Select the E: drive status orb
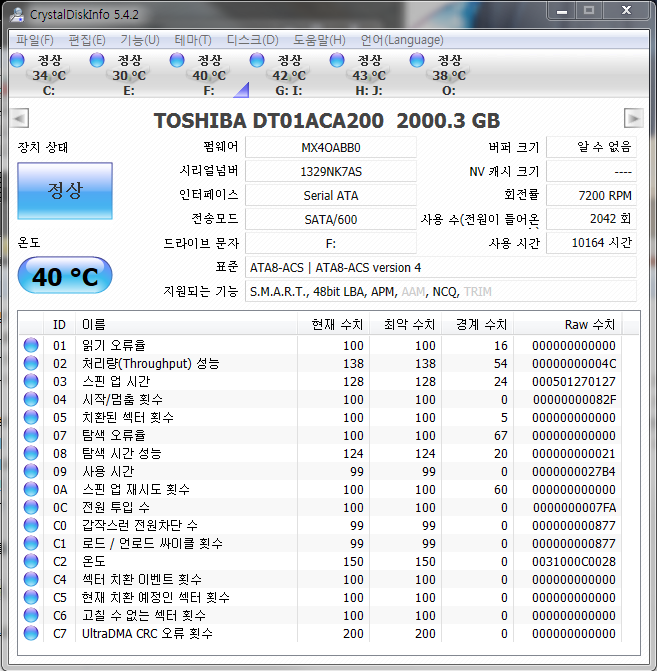 [x=97, y=61]
